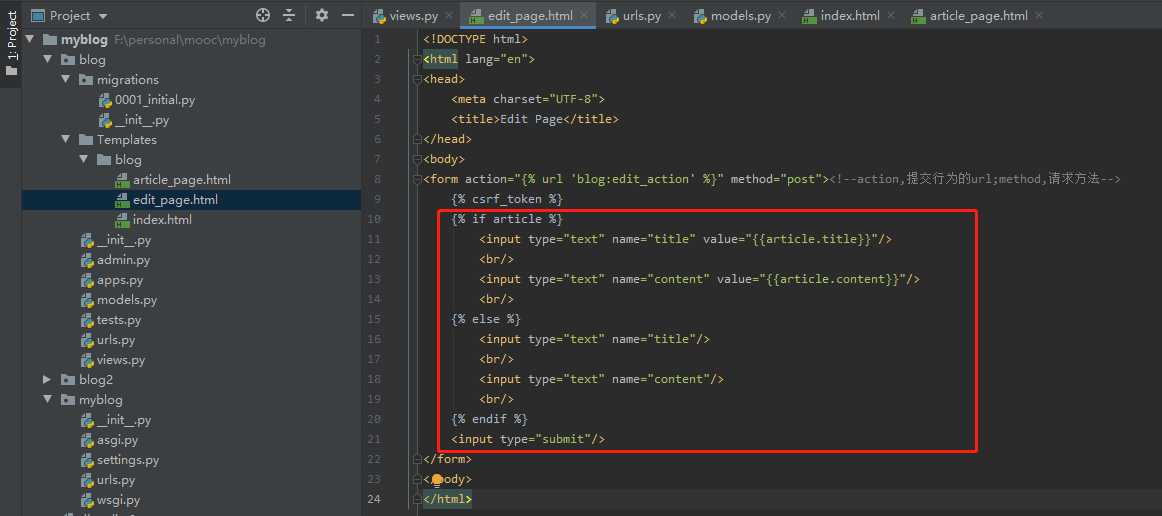Click the yellow intention lightbulb icon
This screenshot has width=1162, height=516.
point(437,480)
